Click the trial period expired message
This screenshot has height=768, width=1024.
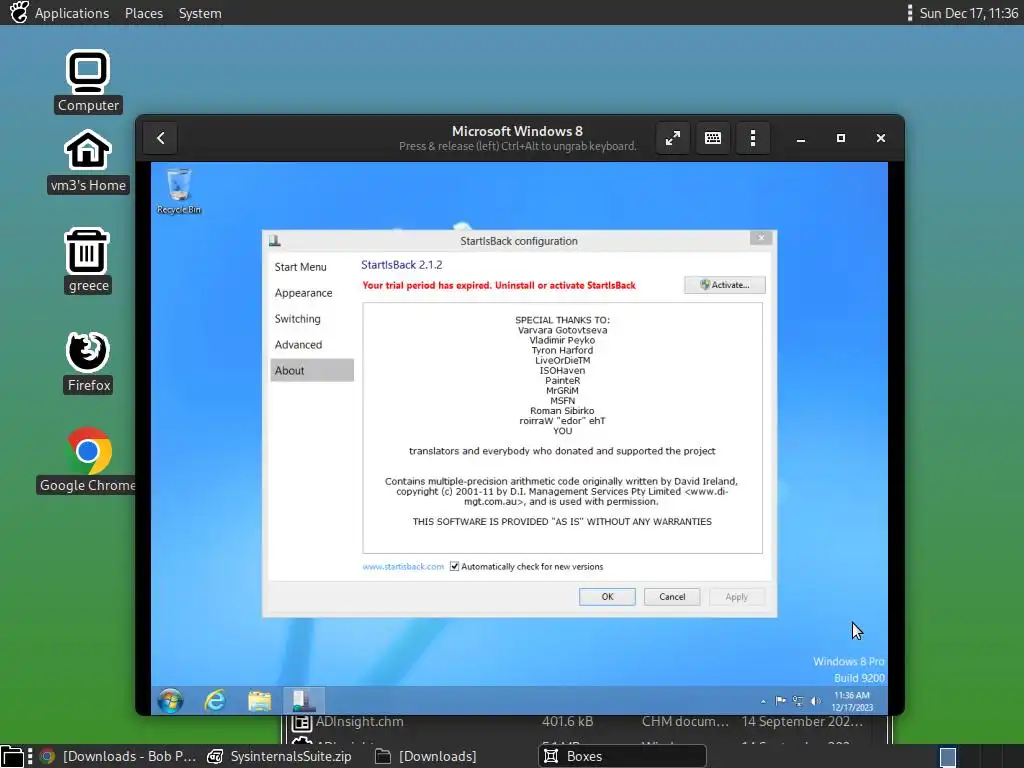[499, 285]
